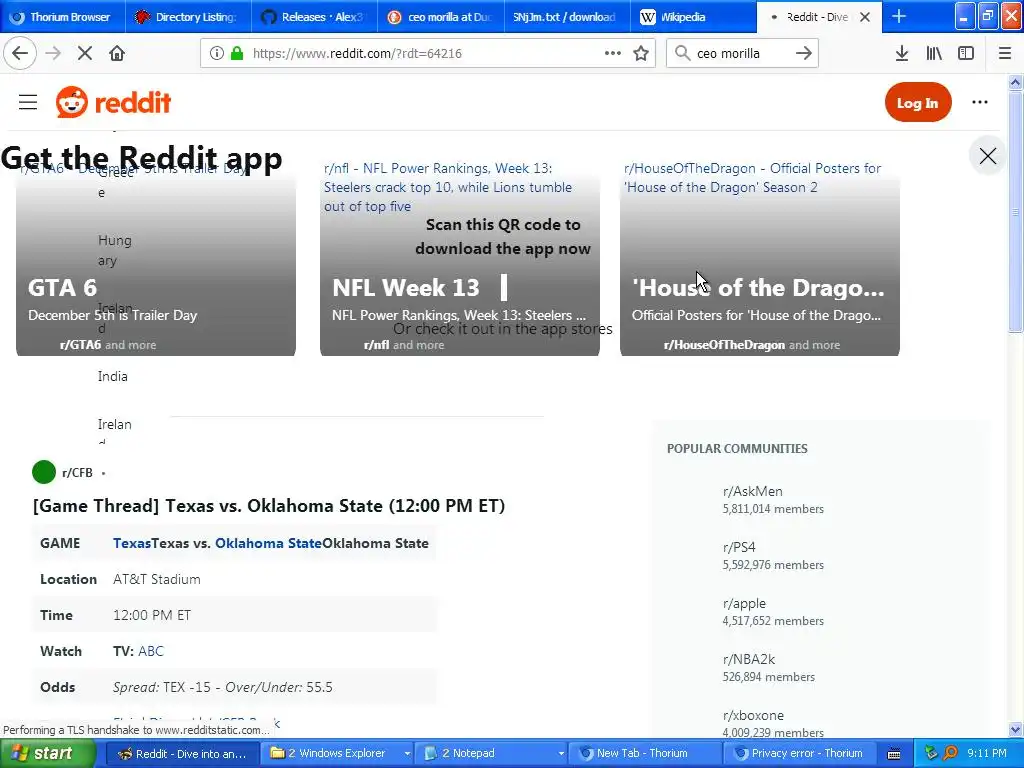Screen dimensions: 1024x768
Task: Open r/HouseOfTheDragon Official Posters link
Action: click(752, 178)
